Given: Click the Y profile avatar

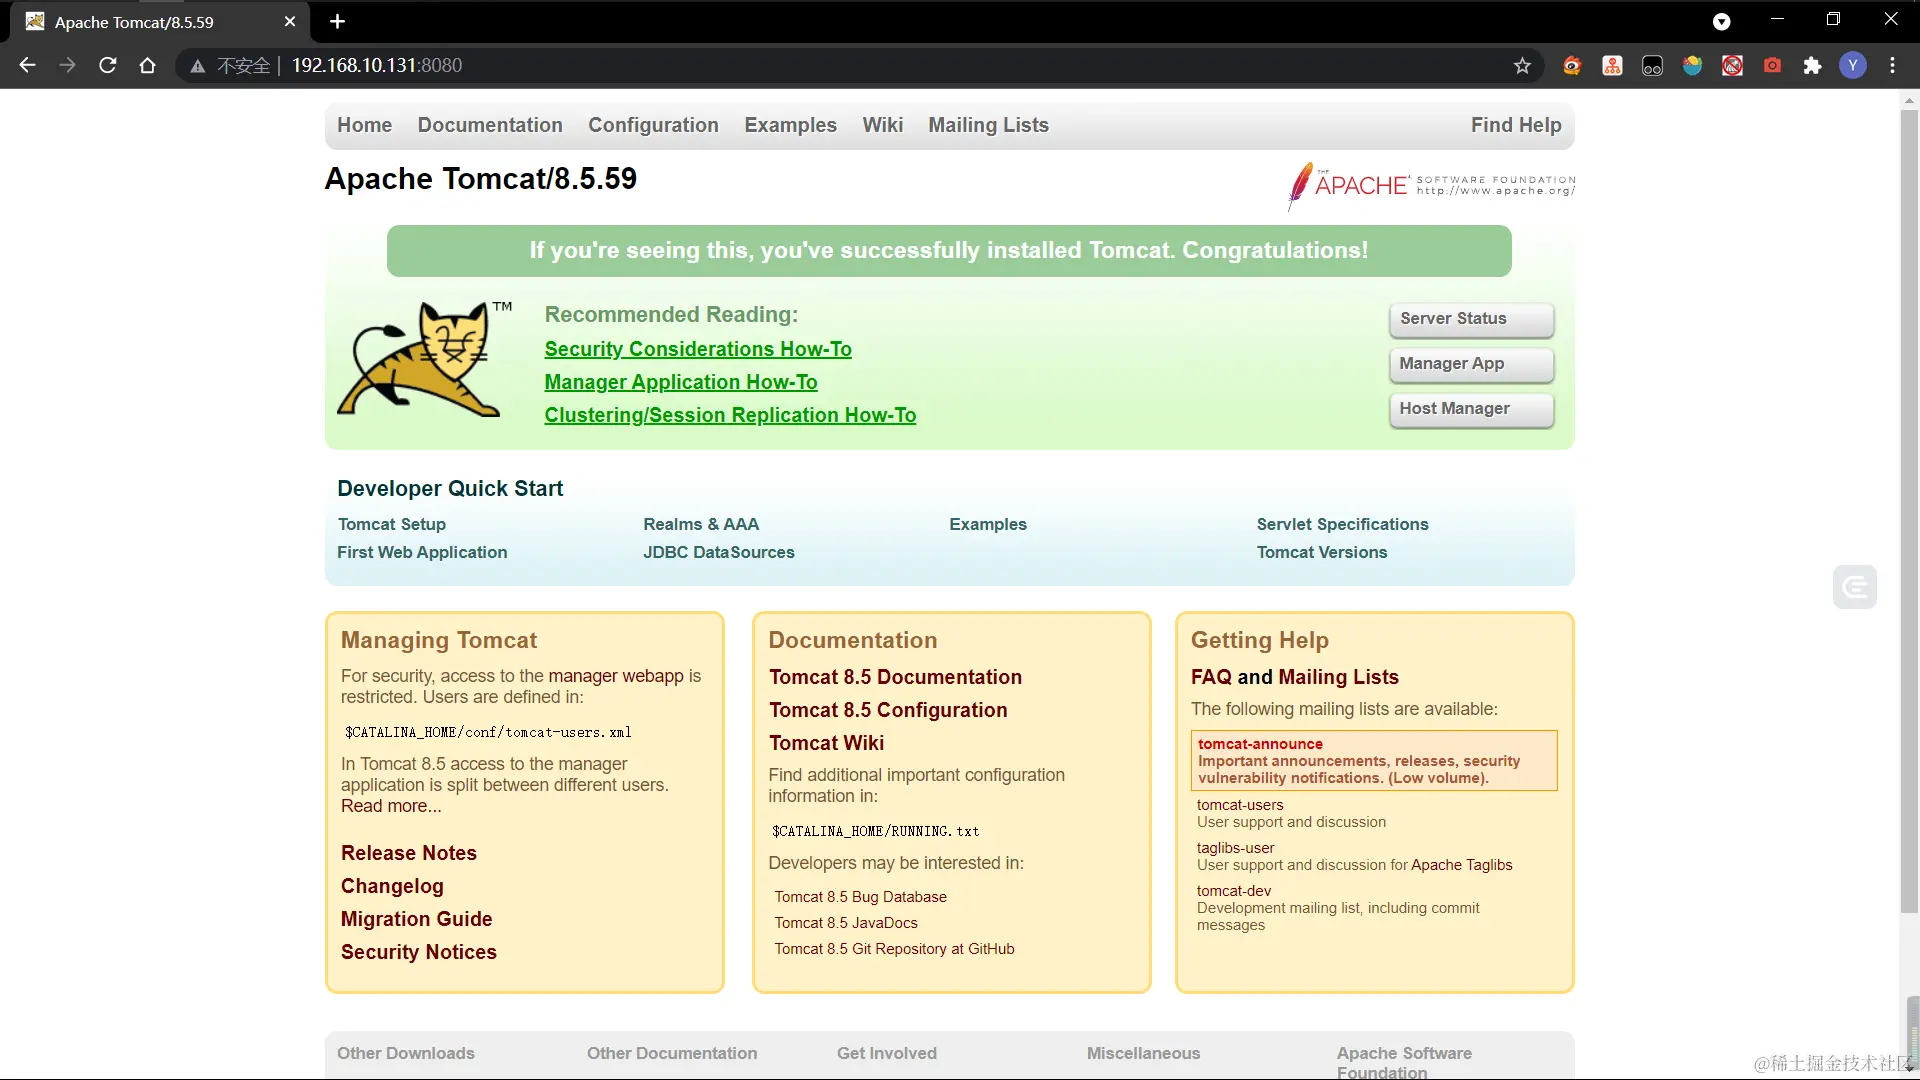Looking at the screenshot, I should tap(1852, 66).
